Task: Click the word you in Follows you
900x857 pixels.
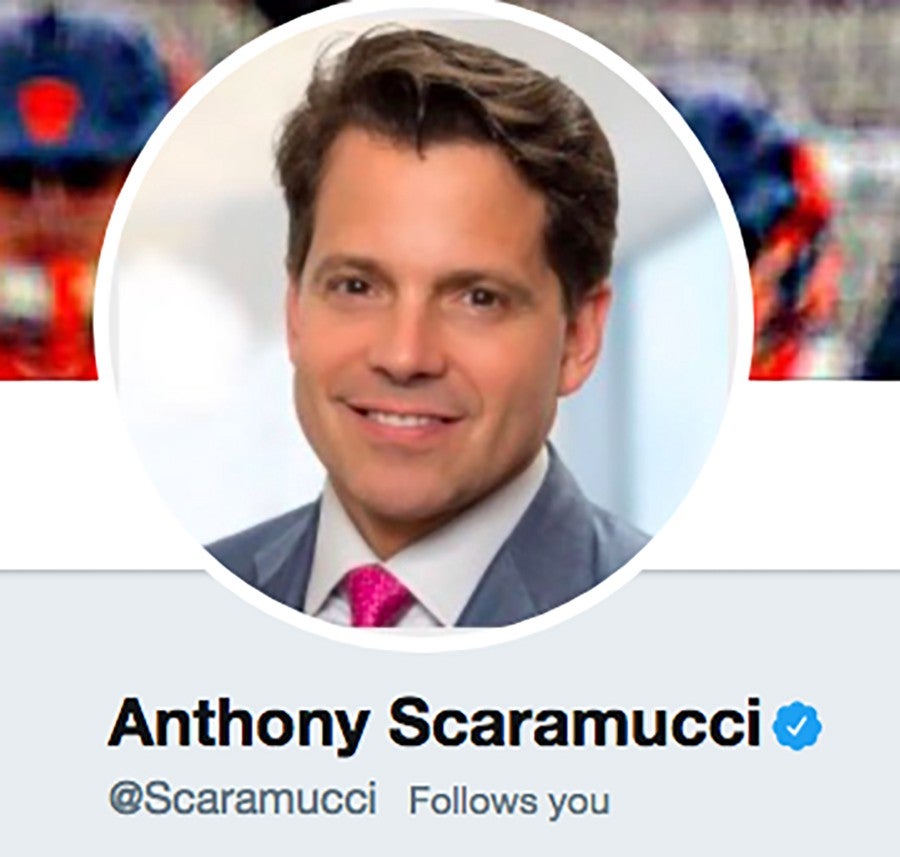Action: (579, 802)
